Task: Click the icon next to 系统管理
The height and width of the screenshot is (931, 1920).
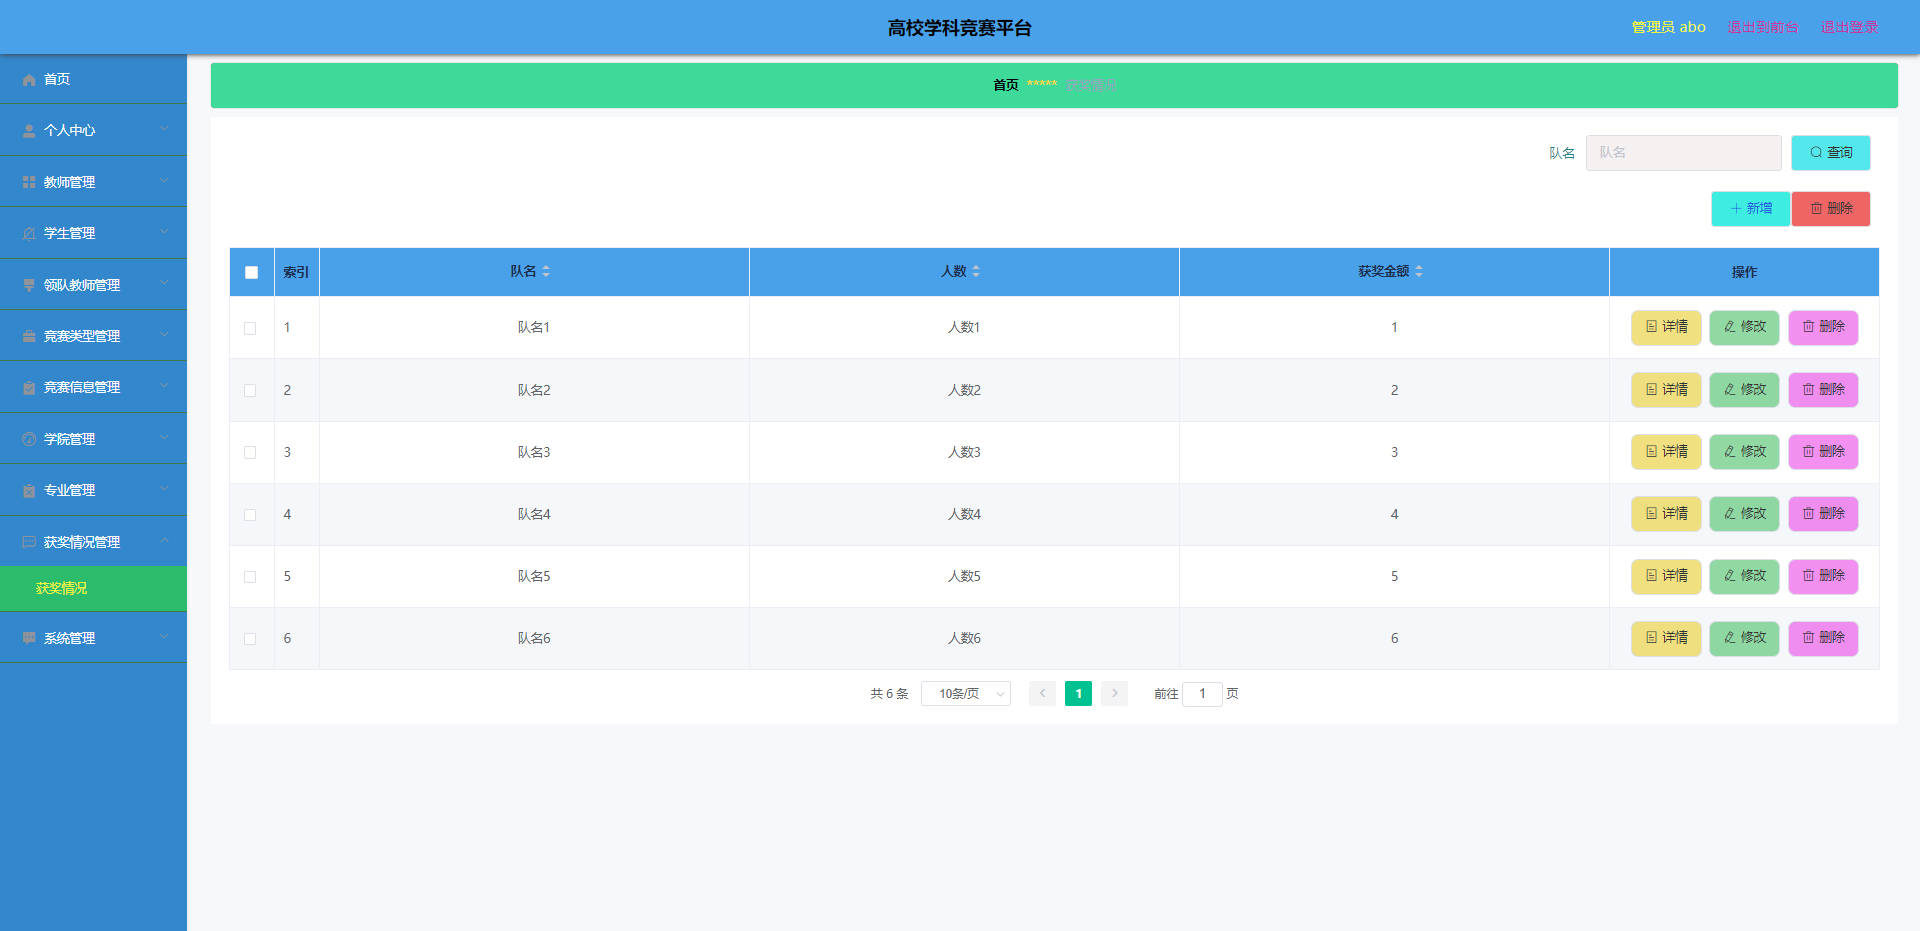Action: tap(29, 638)
